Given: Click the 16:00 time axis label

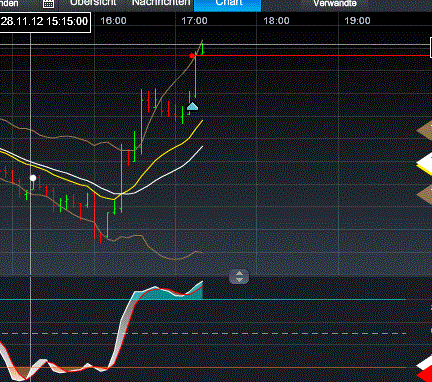Looking at the screenshot, I should [x=113, y=21].
